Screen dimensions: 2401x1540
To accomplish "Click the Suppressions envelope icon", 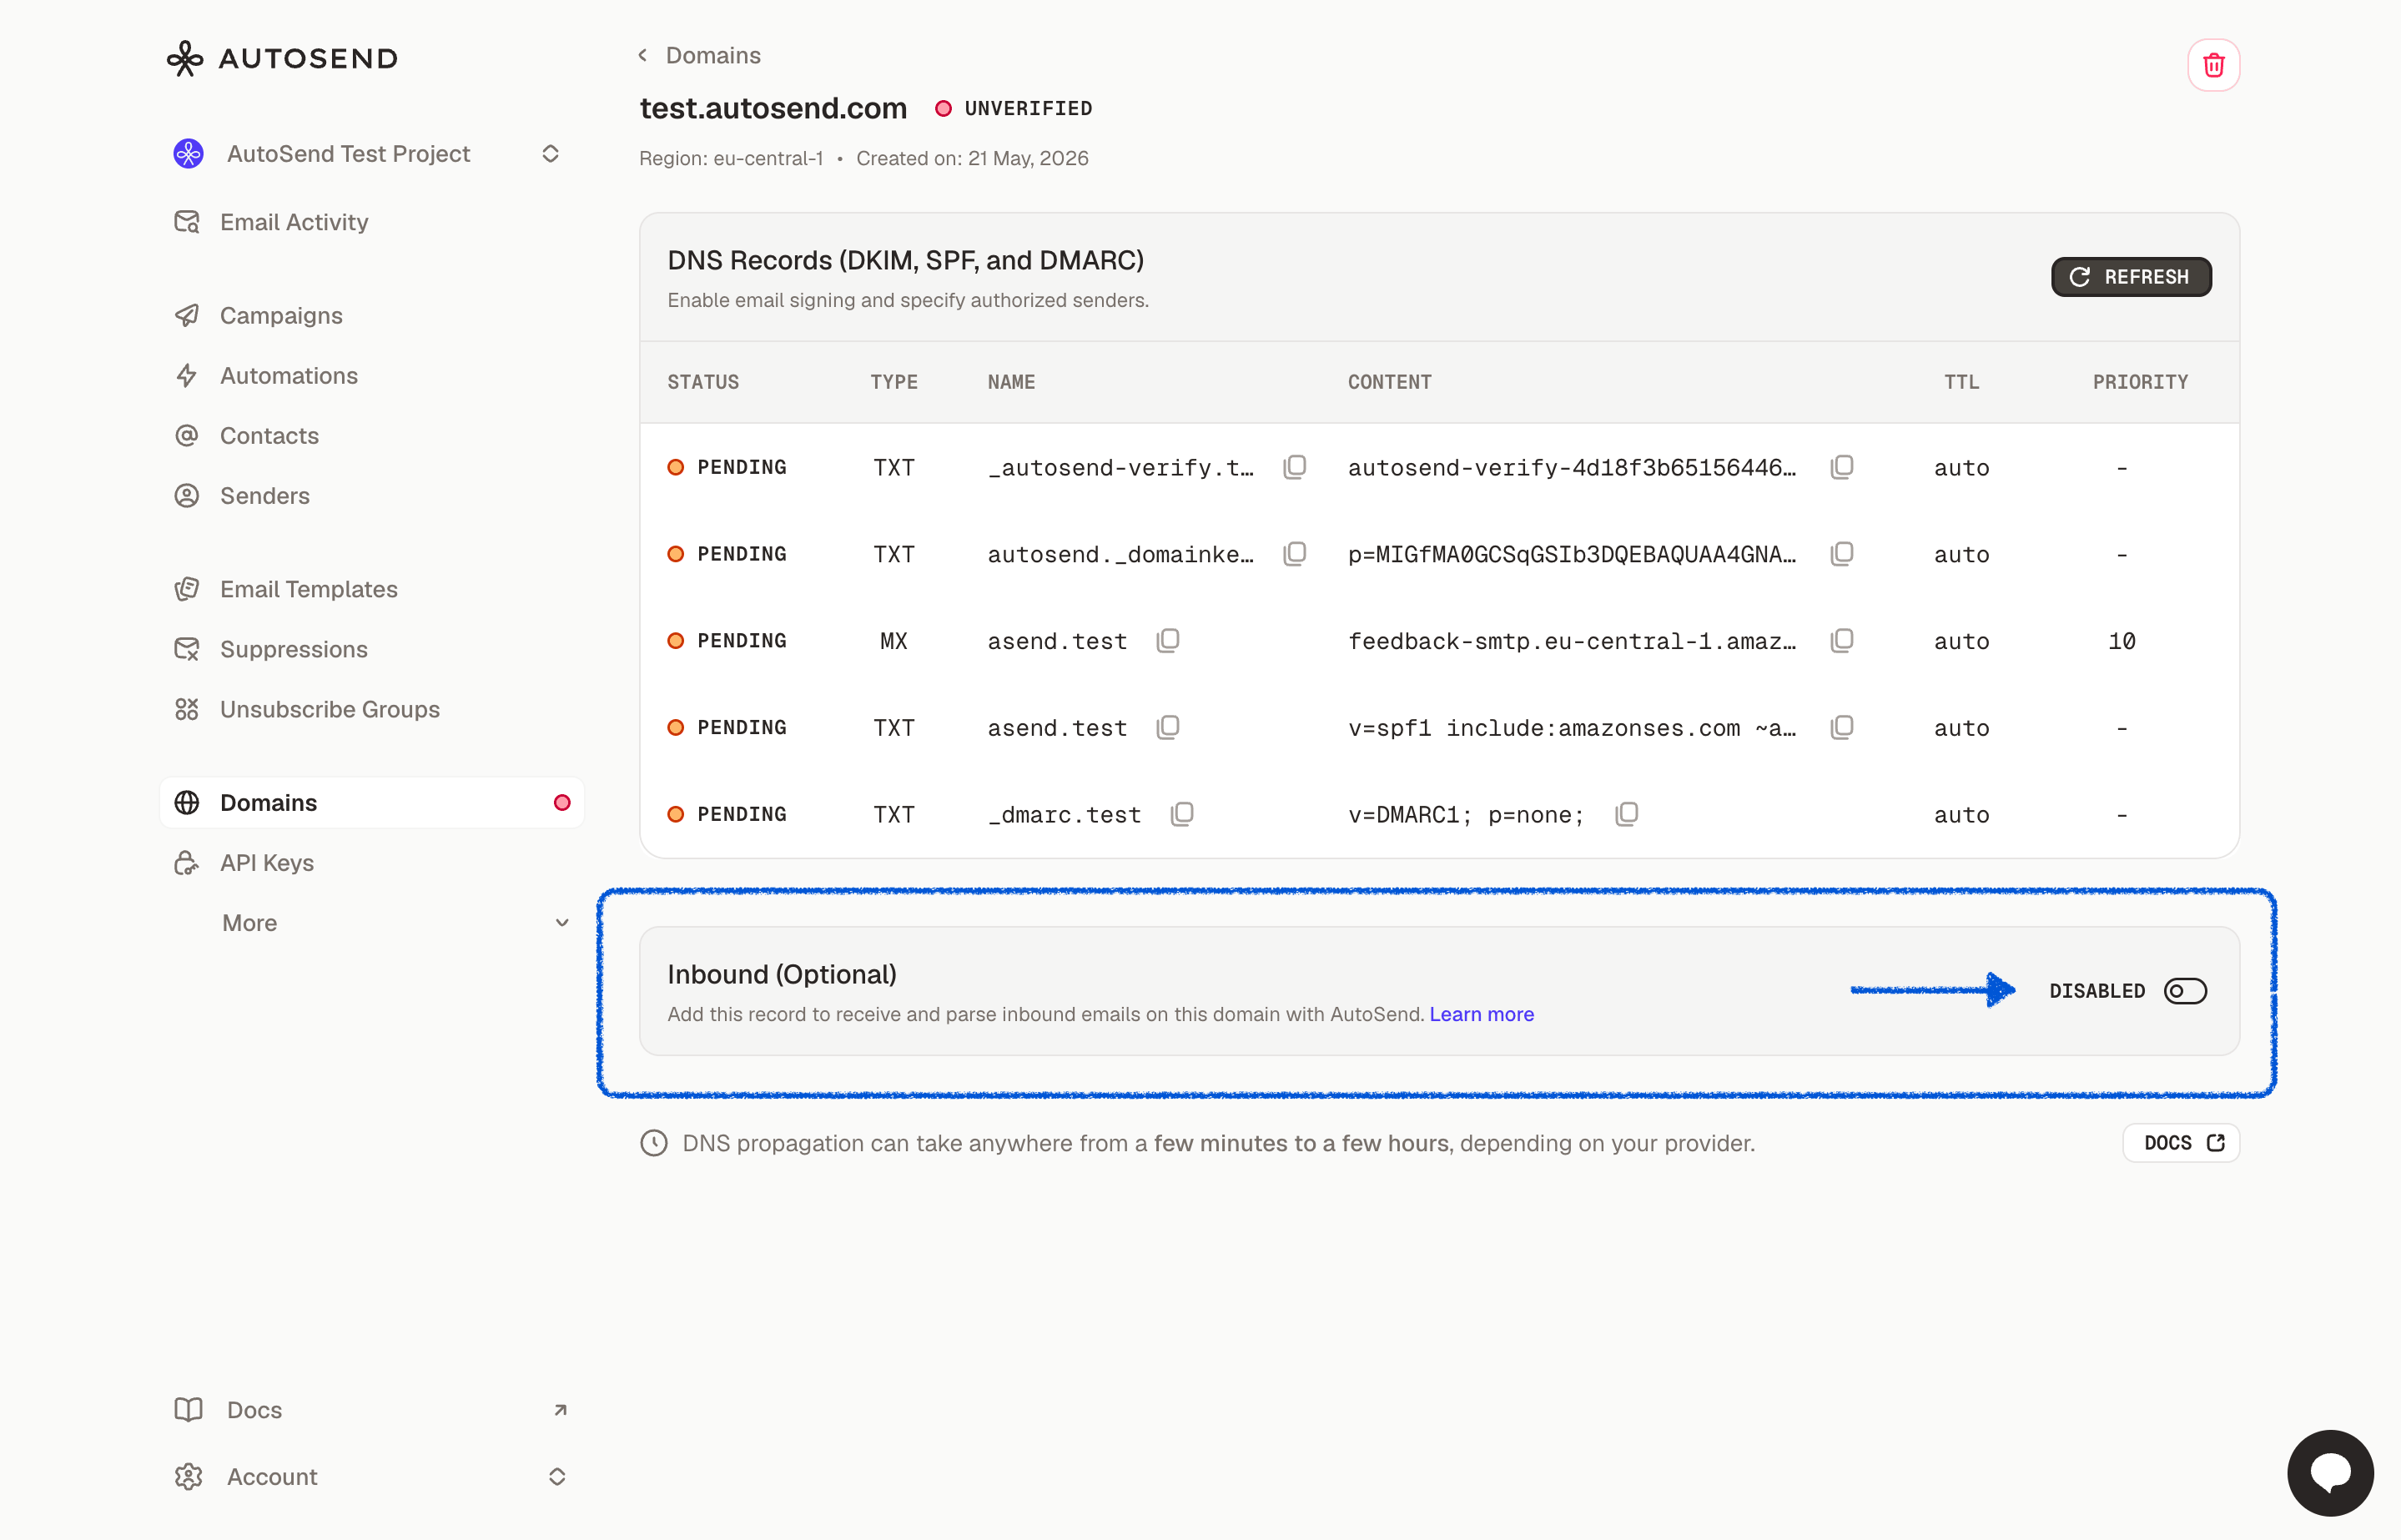I will pos(187,649).
